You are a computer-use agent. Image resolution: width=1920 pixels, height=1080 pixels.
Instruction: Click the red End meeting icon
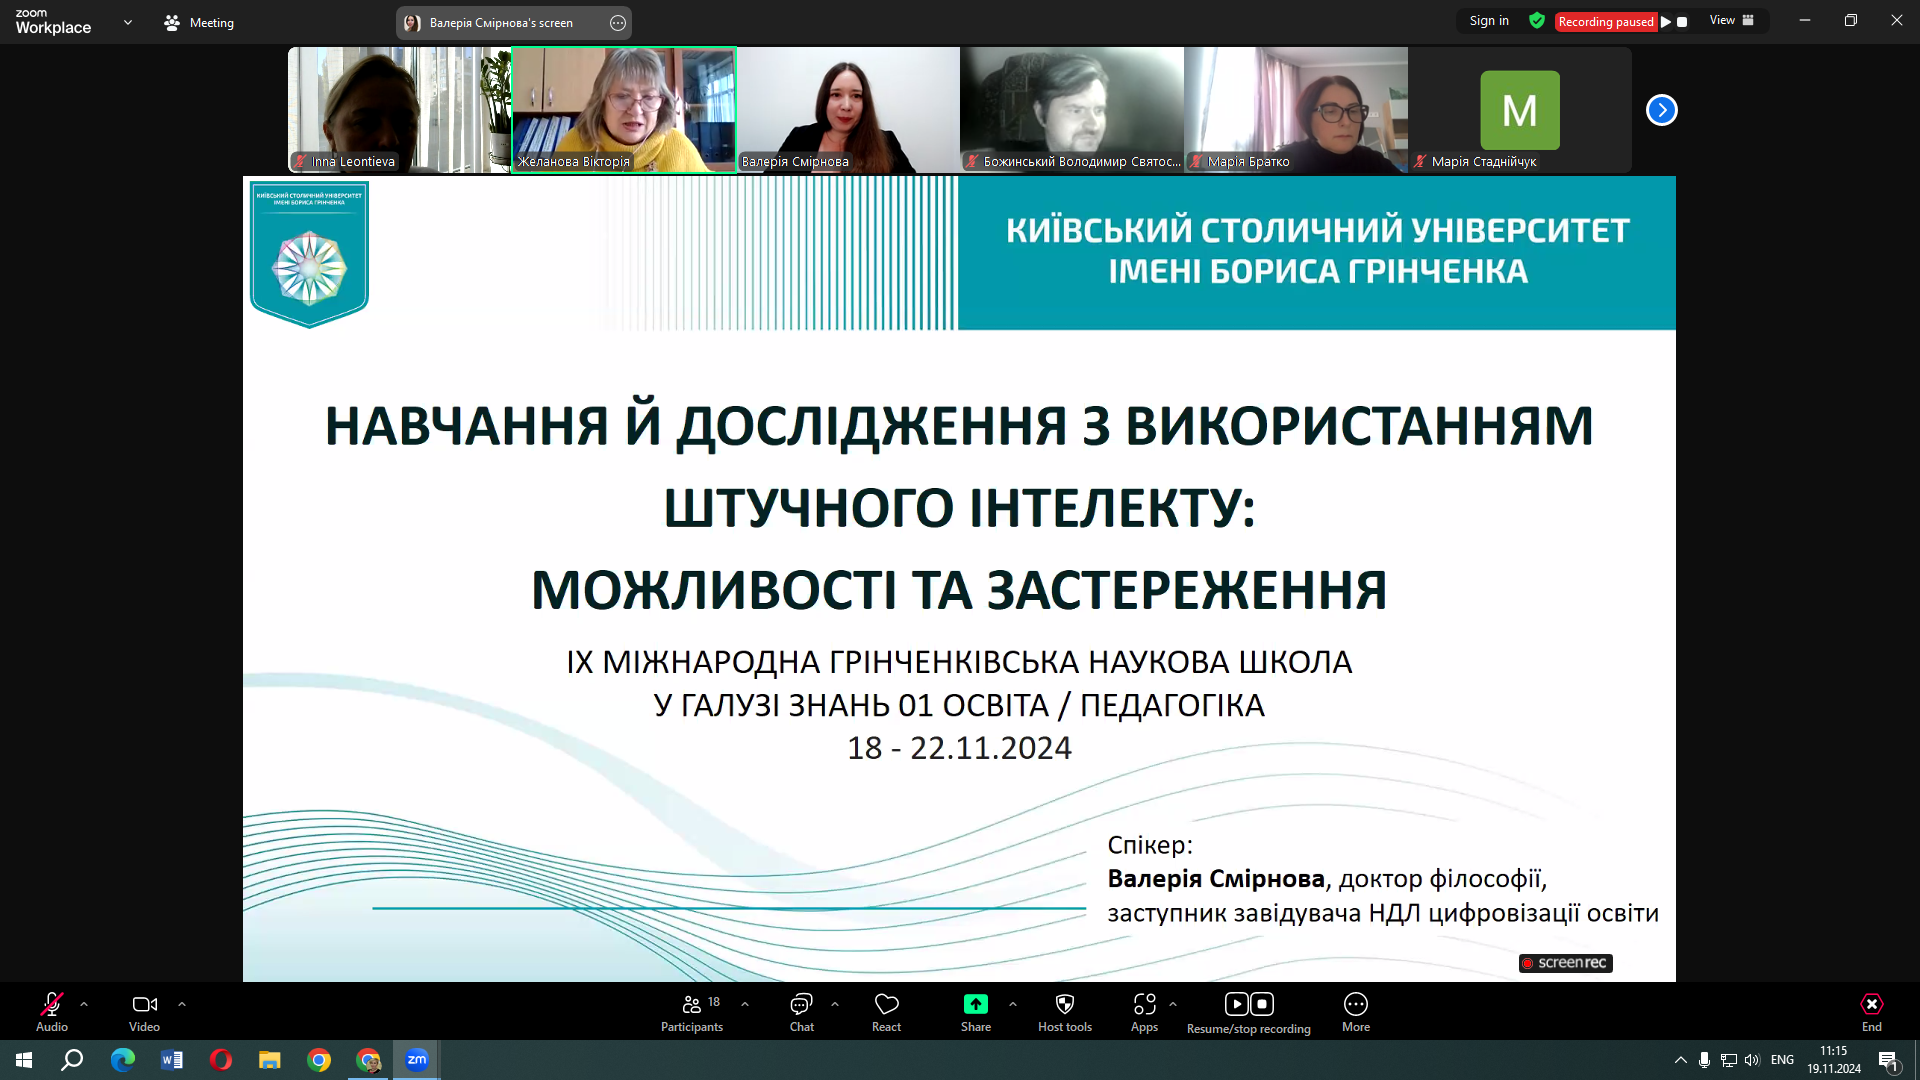click(1871, 1004)
